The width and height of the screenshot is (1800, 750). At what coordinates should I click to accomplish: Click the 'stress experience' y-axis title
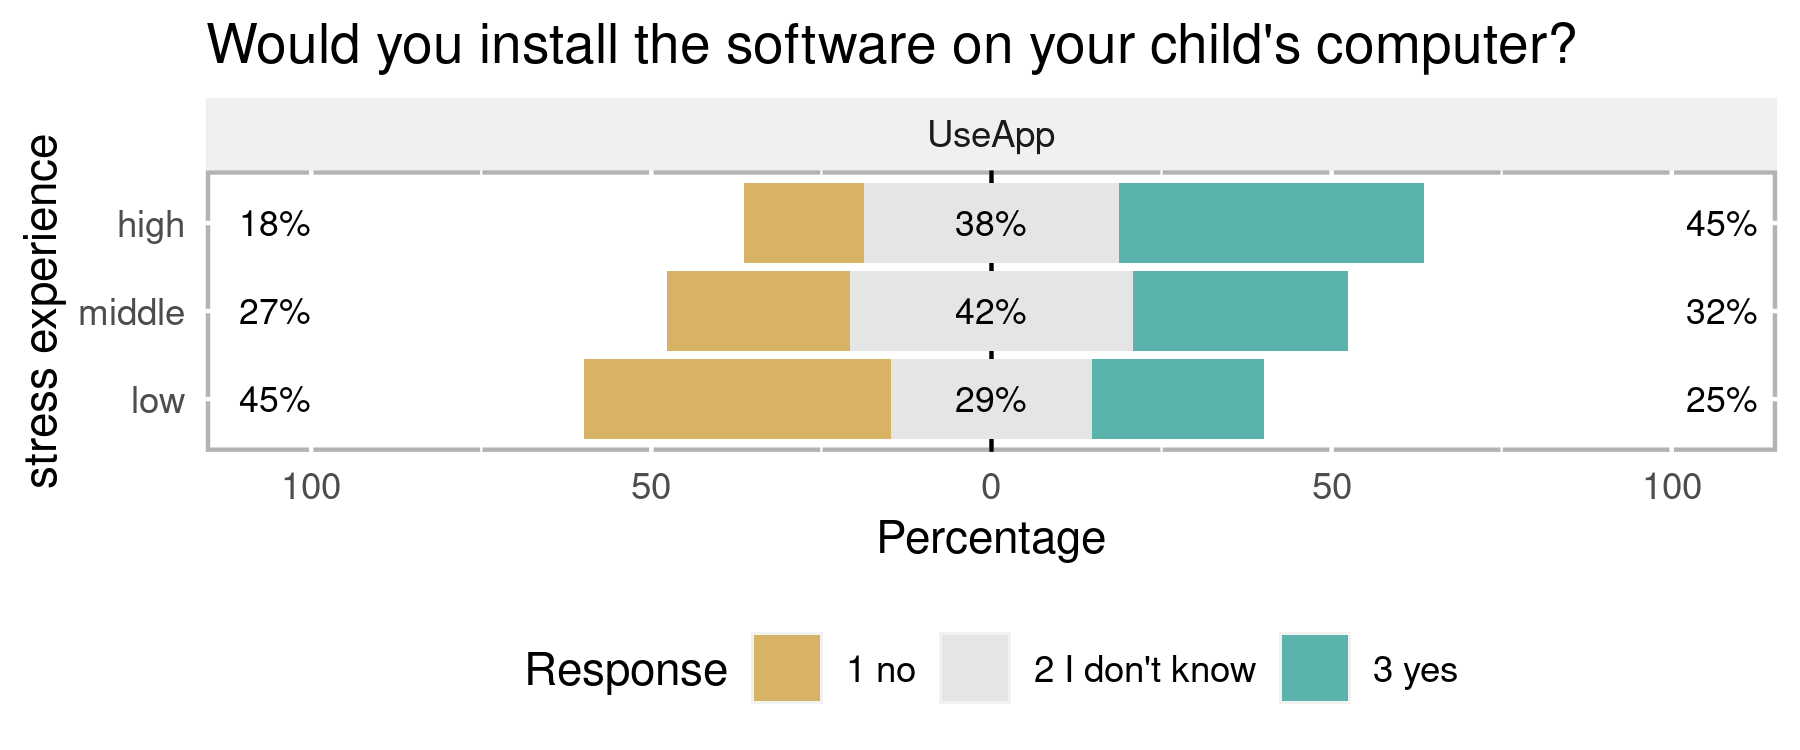click(42, 312)
